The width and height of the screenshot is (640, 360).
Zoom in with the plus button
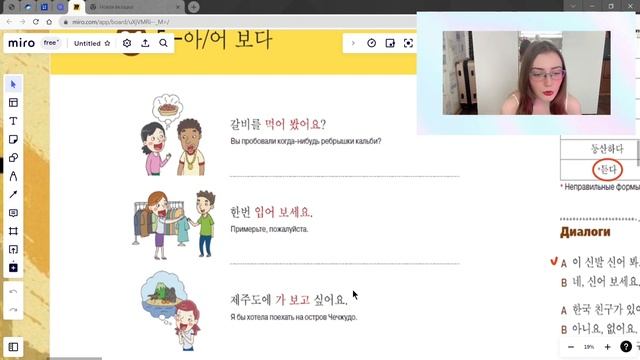coord(607,347)
